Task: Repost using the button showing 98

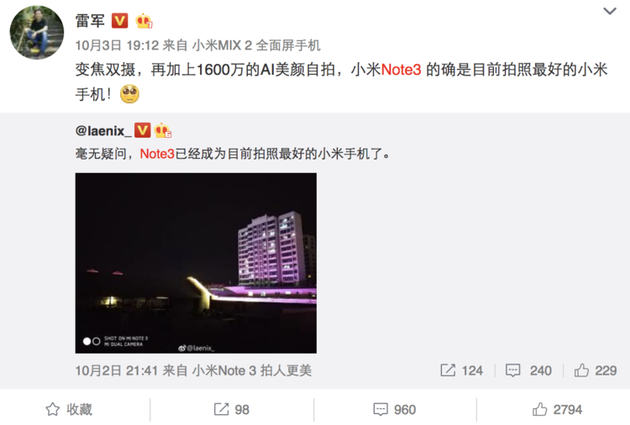Action: click(x=231, y=409)
